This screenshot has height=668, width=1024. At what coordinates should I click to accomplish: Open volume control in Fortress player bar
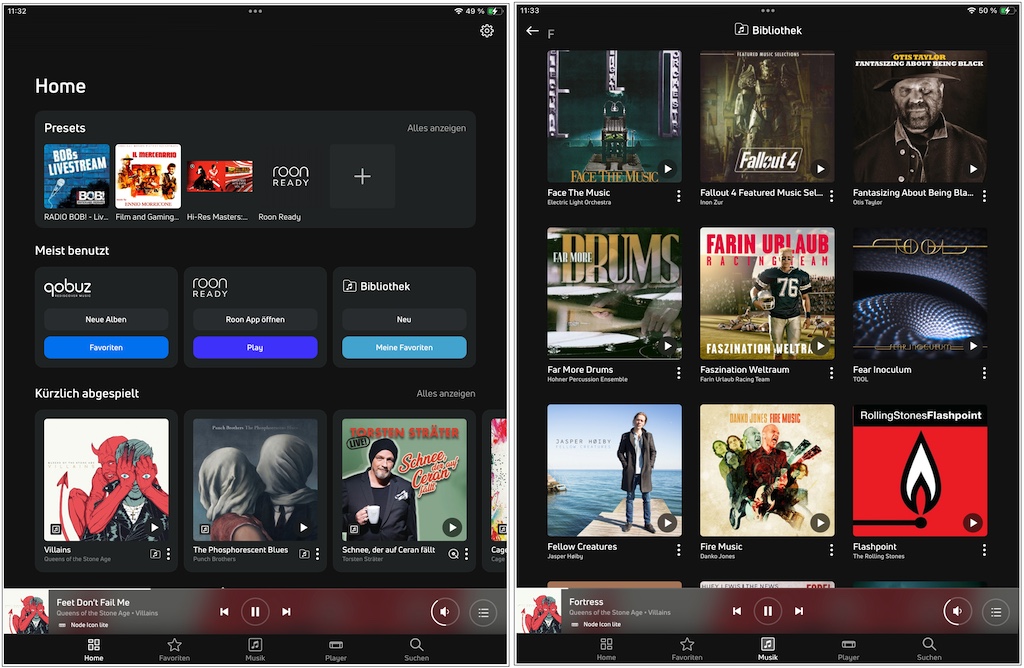coord(957,611)
